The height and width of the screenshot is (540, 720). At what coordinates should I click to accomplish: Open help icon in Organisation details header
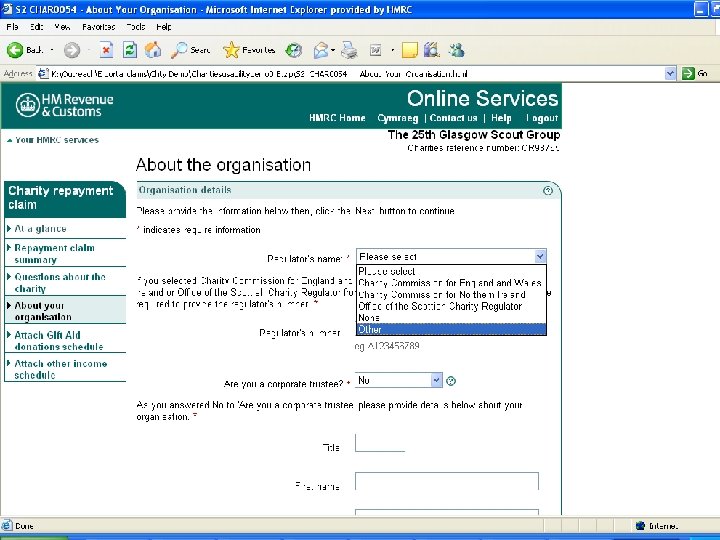coord(548,191)
